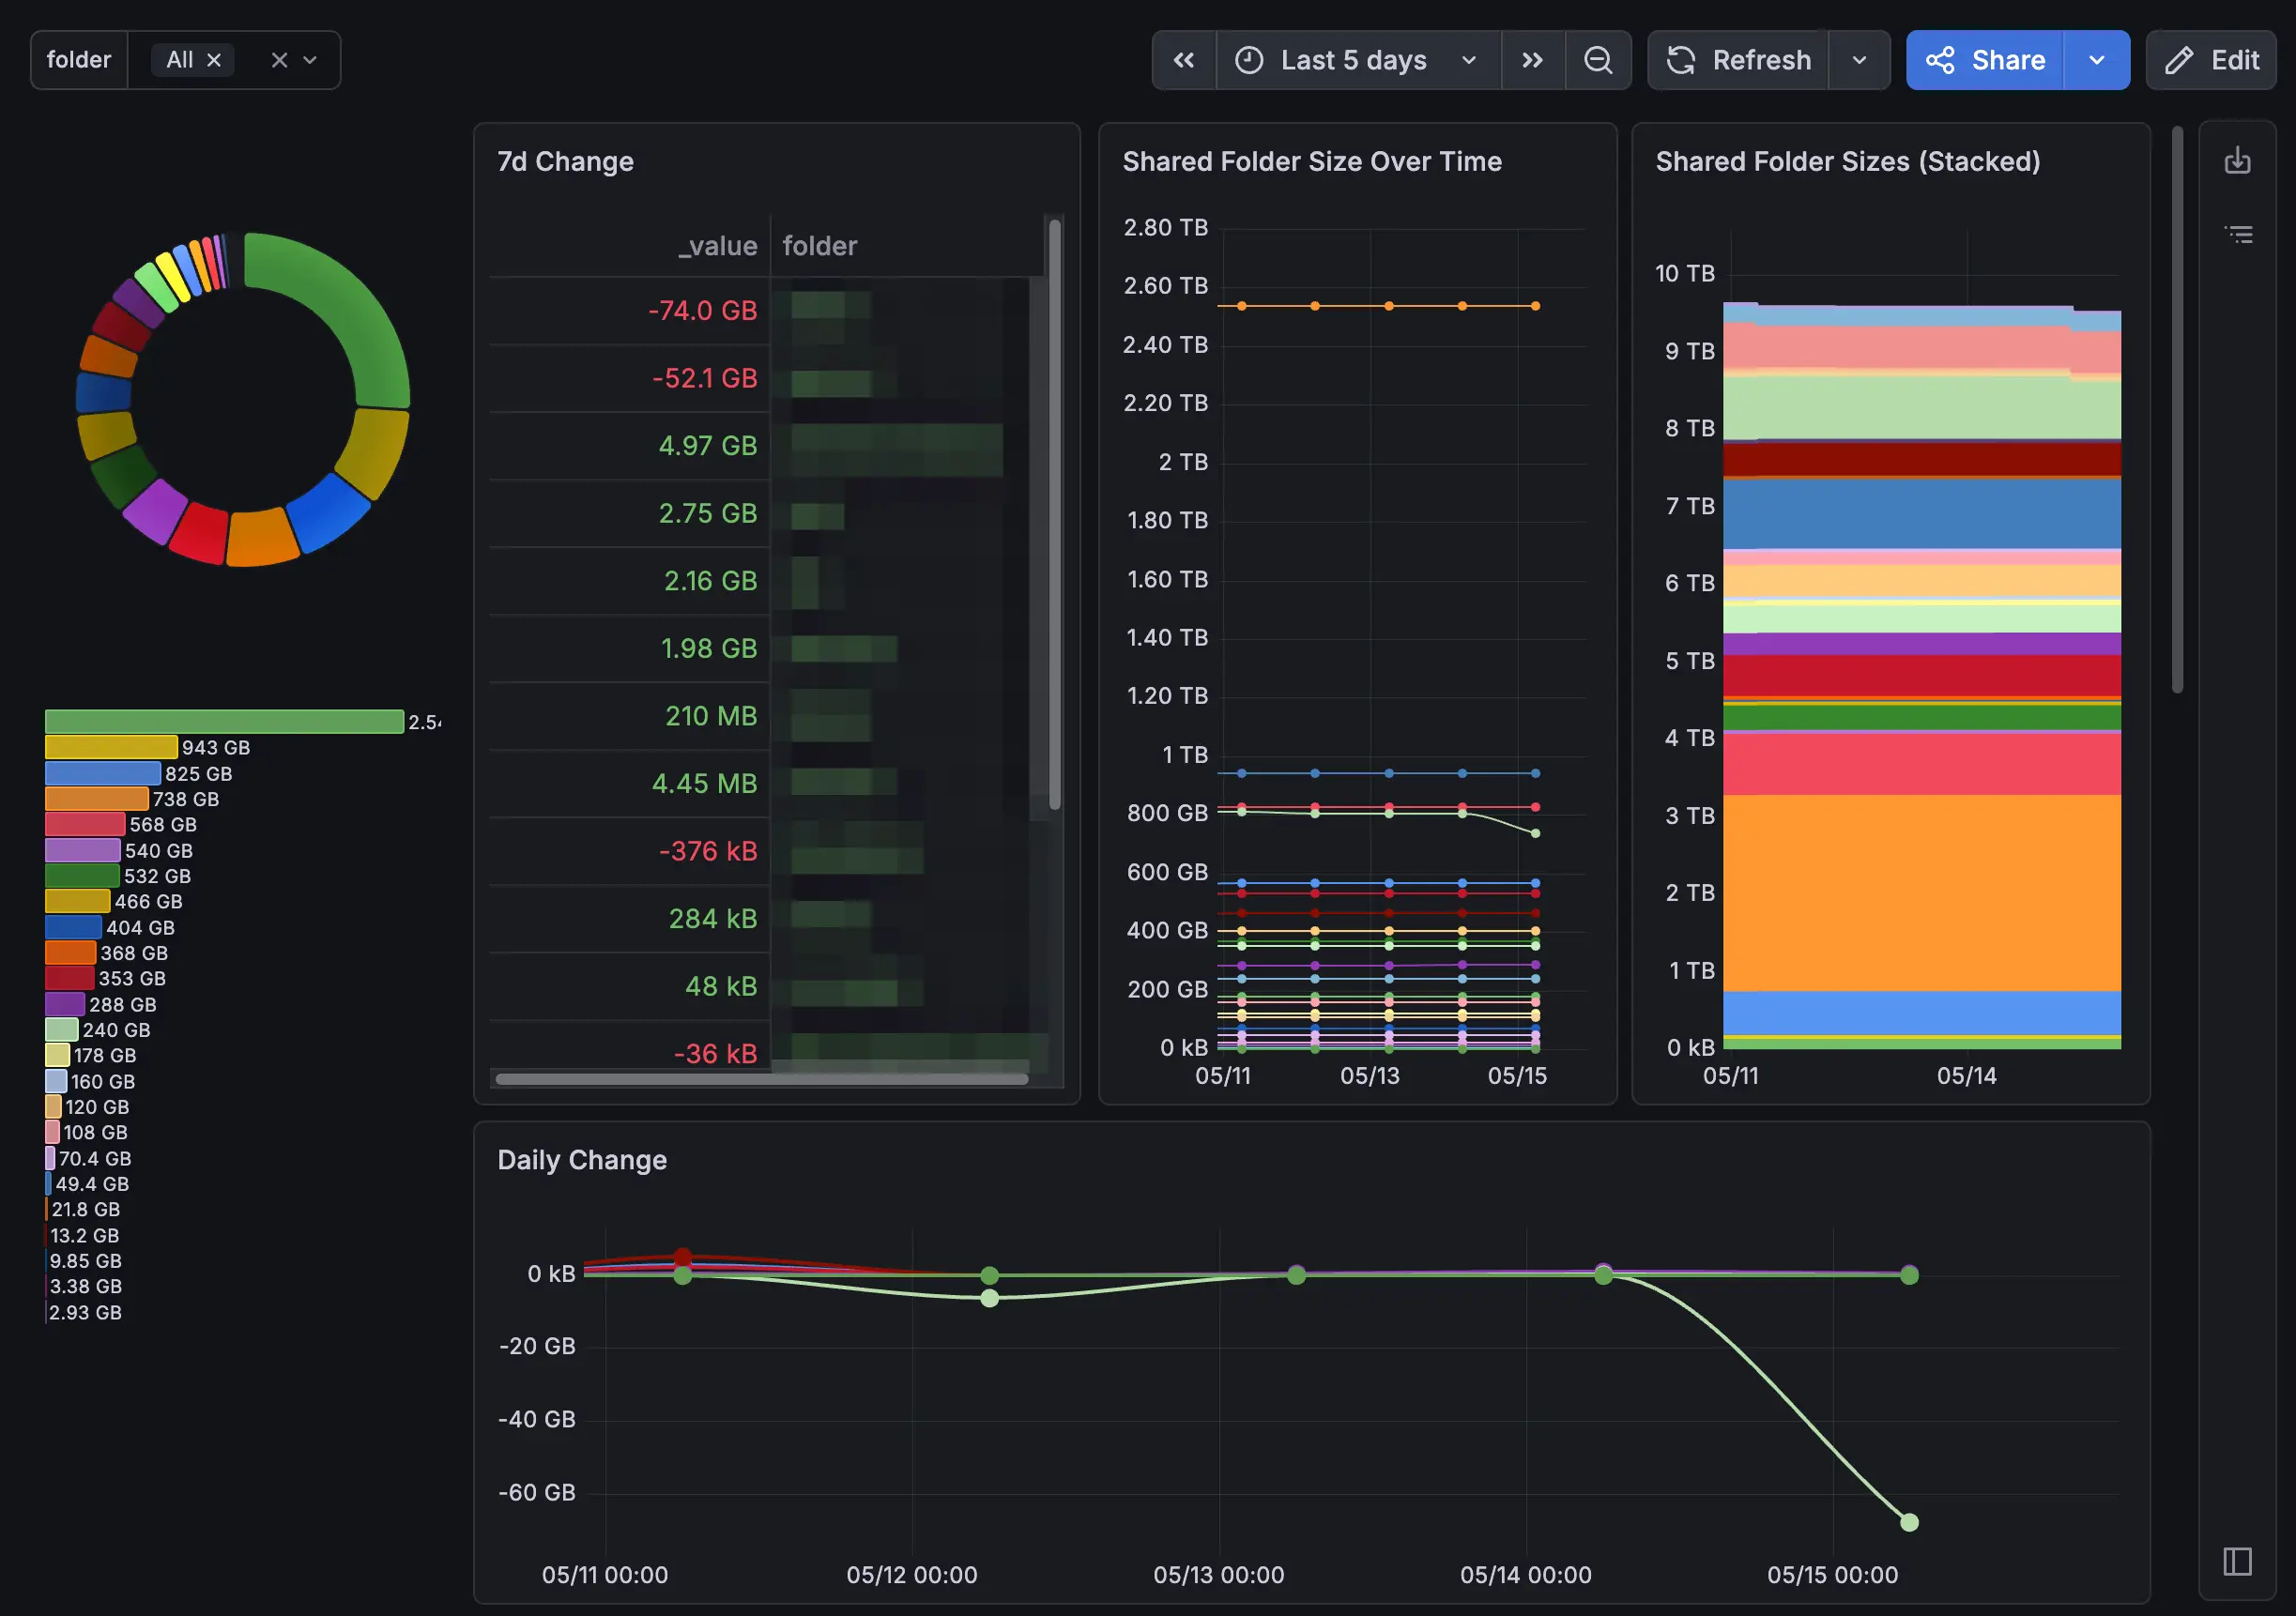Click the blue 825 GB gauge bar
This screenshot has width=2296, height=1616.
(x=102, y=773)
